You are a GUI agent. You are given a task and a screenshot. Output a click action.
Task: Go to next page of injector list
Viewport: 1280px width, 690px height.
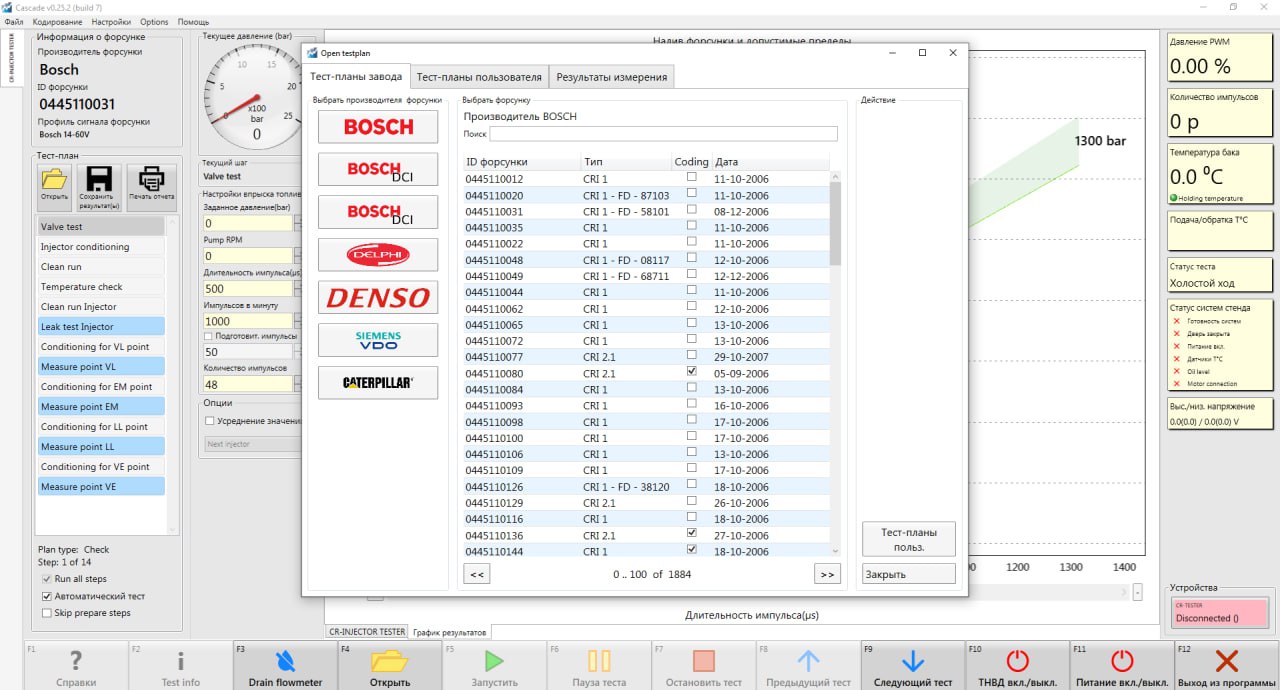[x=827, y=574]
